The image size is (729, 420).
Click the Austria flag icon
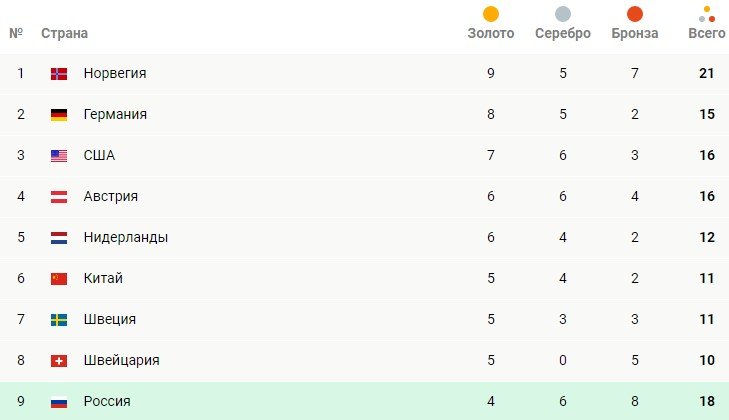[x=59, y=197]
